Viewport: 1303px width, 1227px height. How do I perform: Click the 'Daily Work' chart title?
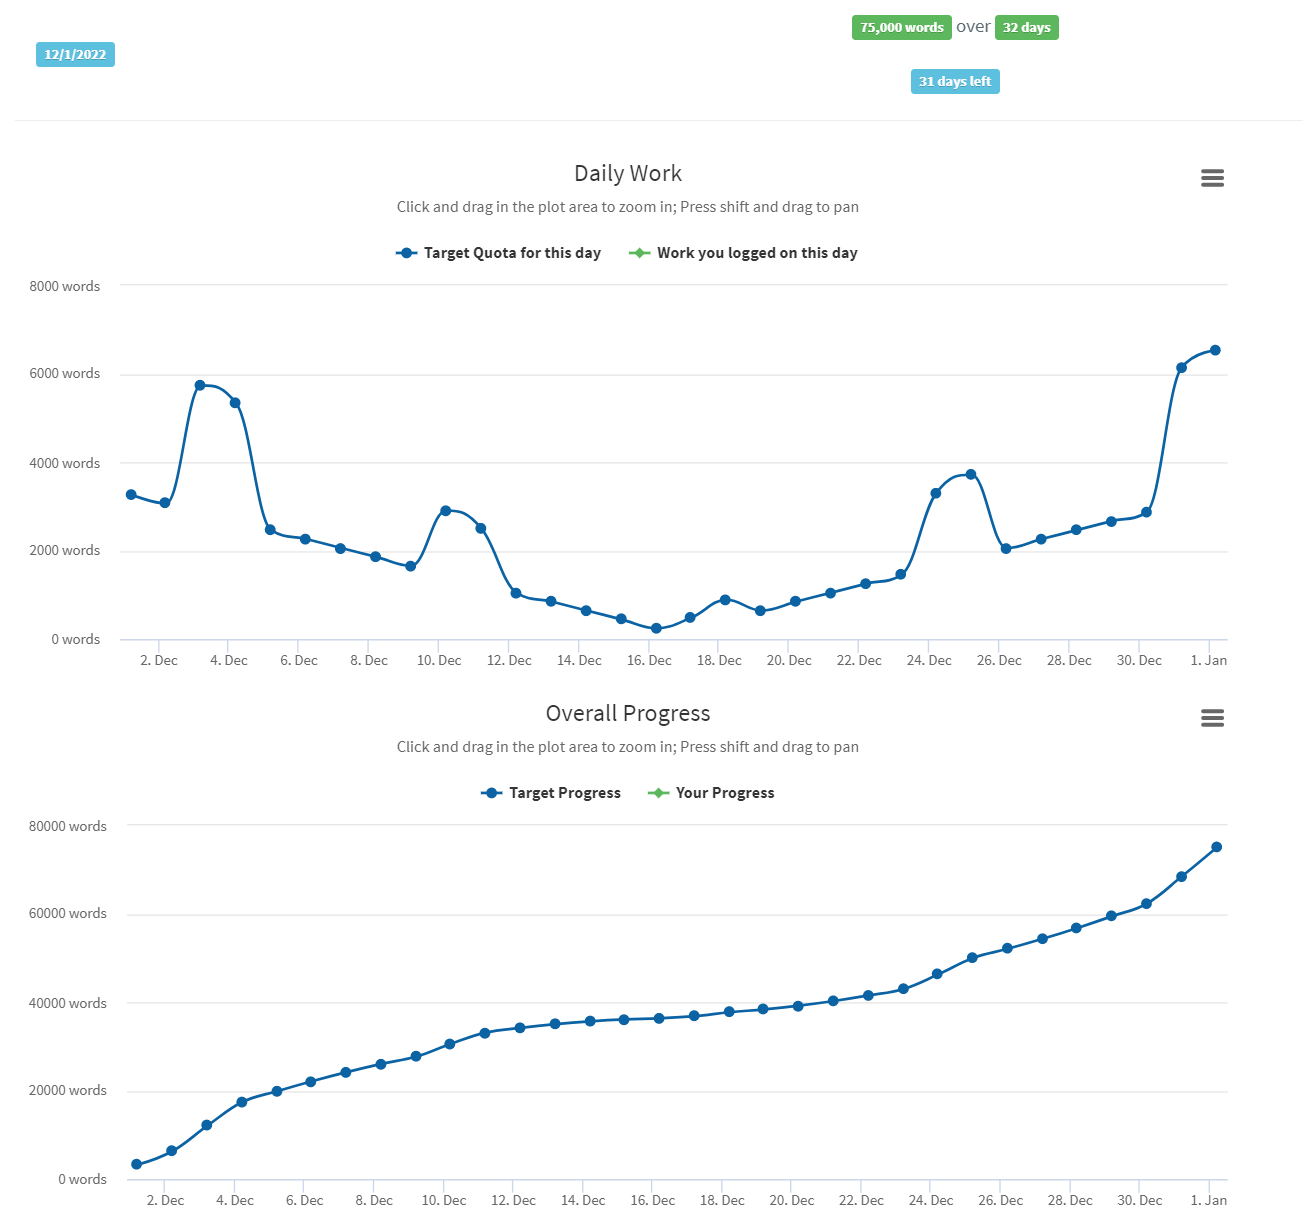point(628,173)
